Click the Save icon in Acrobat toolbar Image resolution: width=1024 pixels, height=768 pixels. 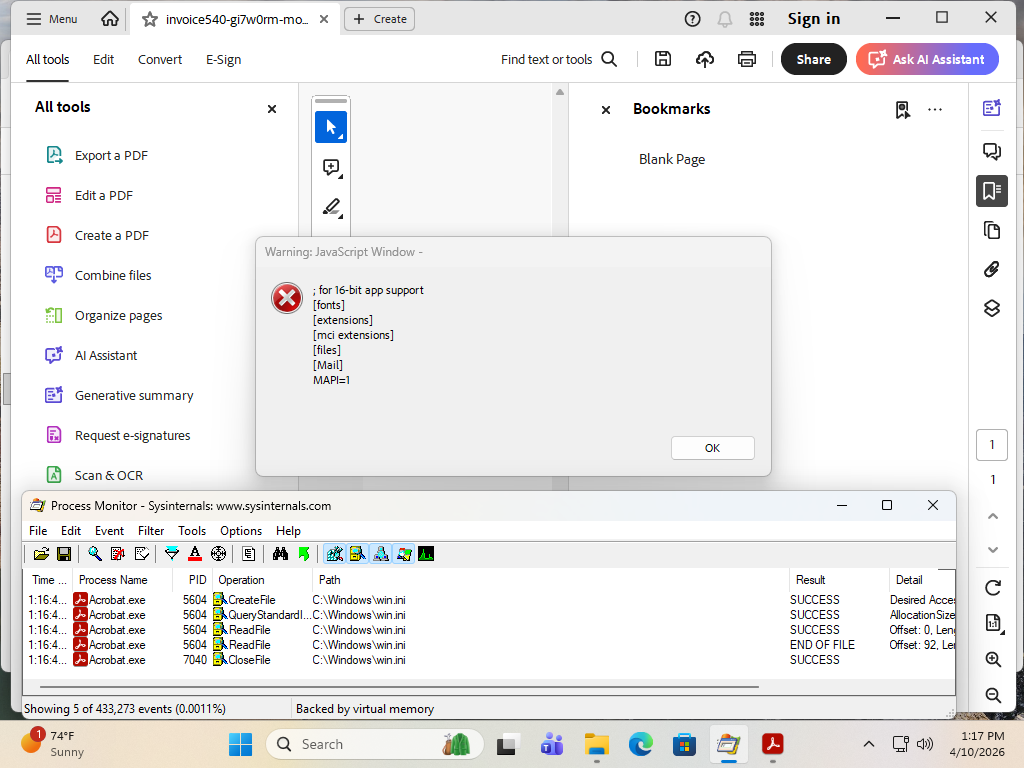point(663,59)
